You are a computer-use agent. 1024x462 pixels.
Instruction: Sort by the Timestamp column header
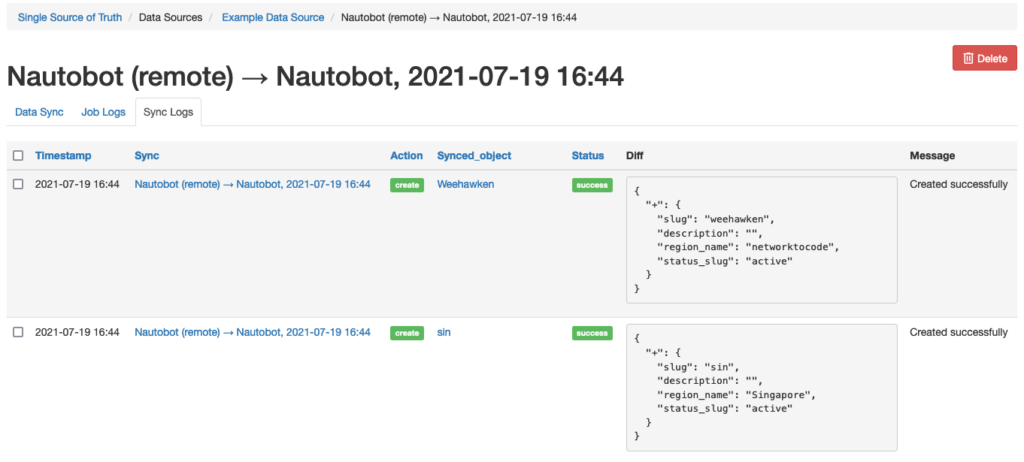(x=63, y=156)
